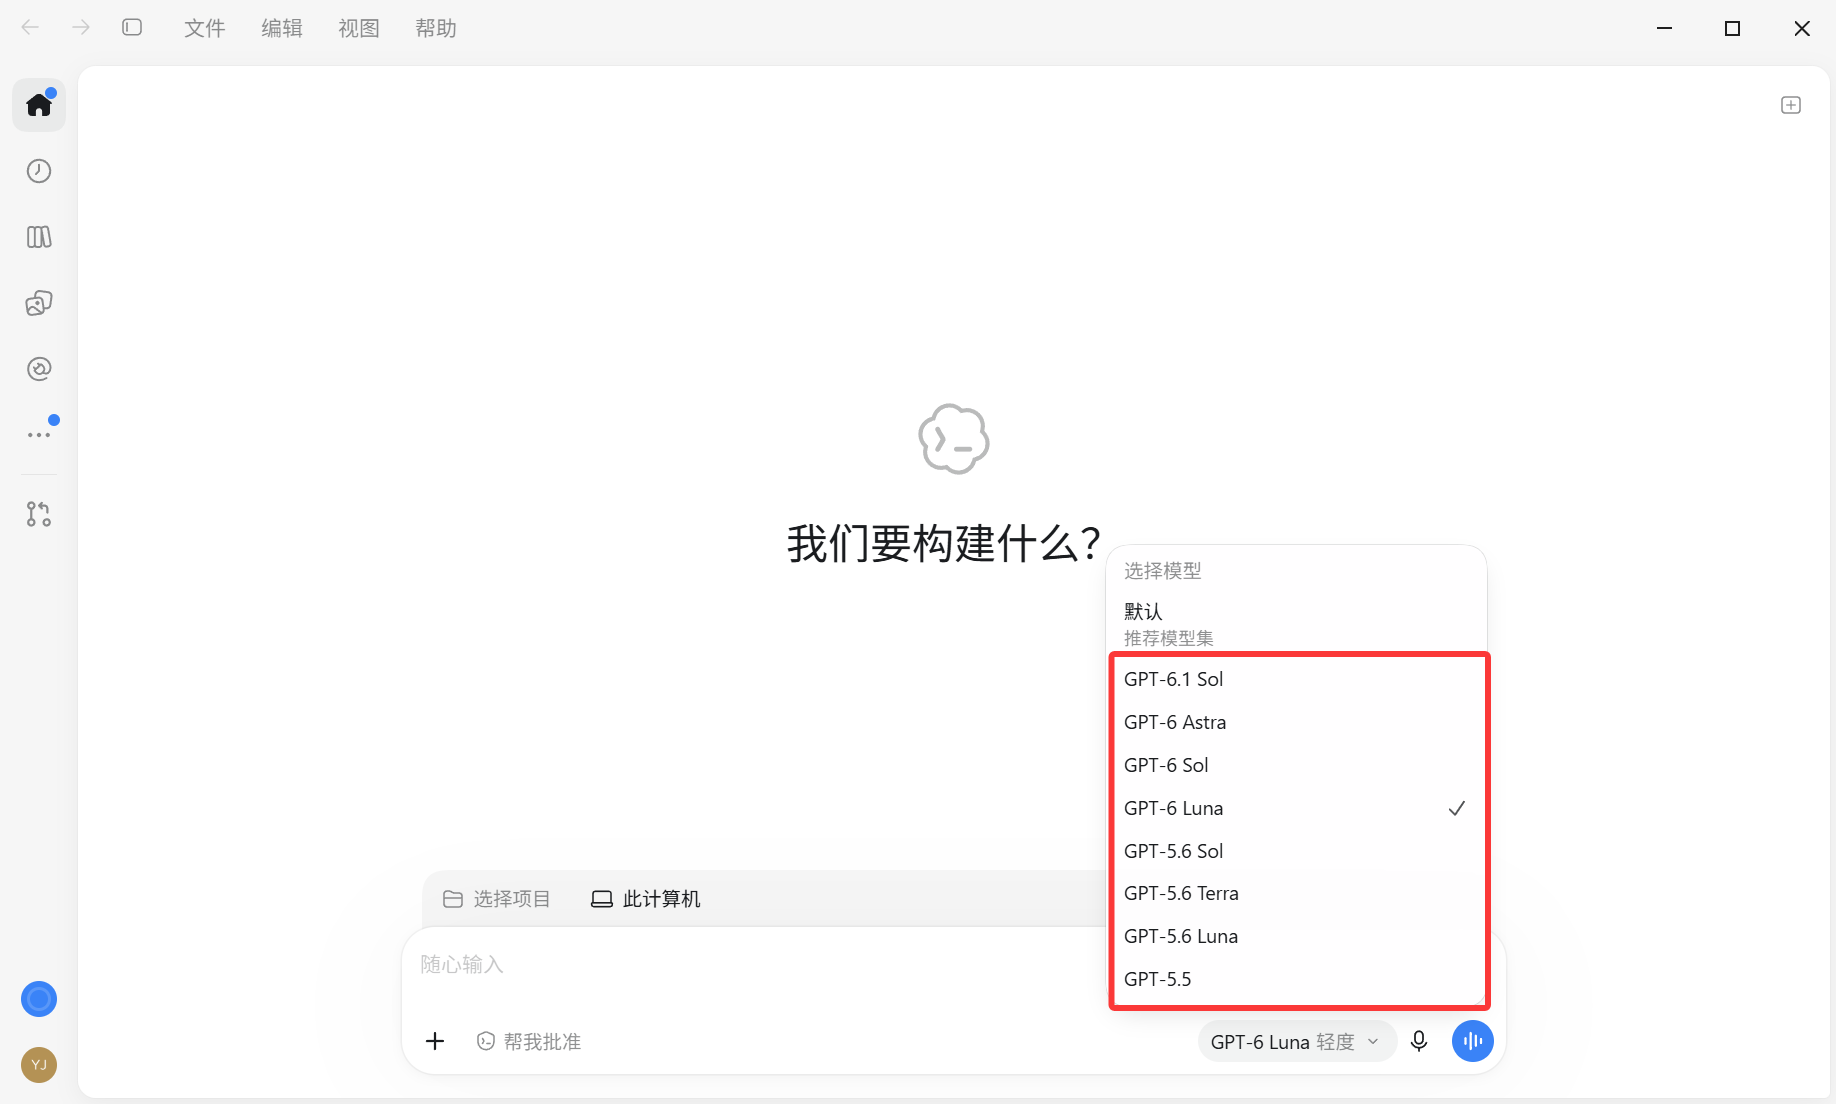This screenshot has width=1836, height=1104.
Task: Open the 文件 menu
Action: tap(205, 28)
